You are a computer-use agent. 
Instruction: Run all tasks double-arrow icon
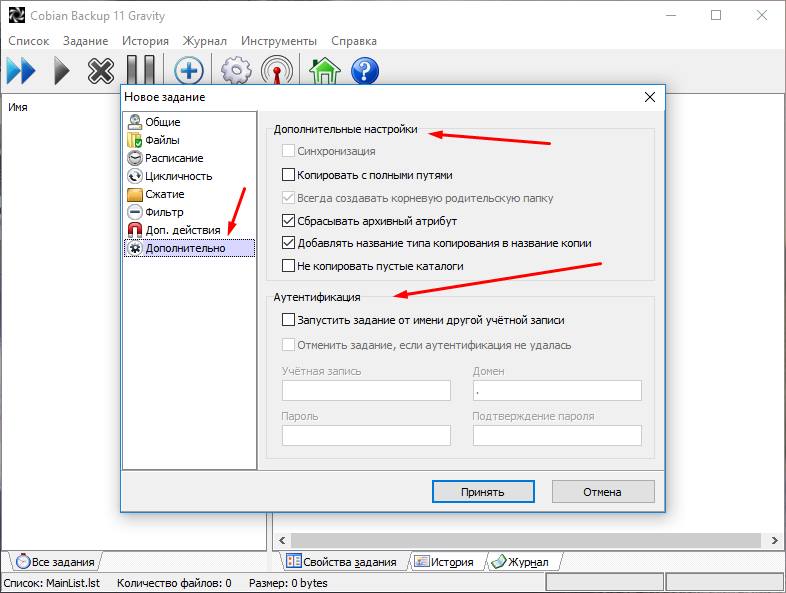[x=21, y=71]
